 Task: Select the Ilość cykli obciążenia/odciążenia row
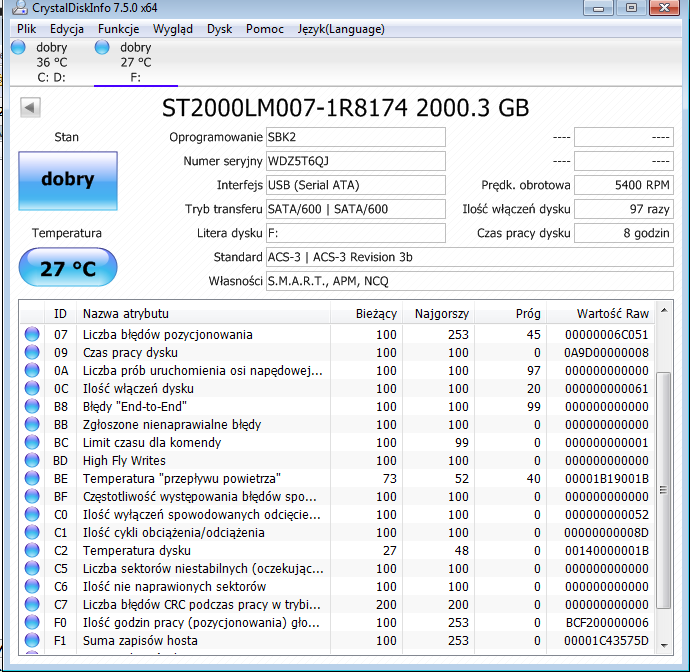pos(337,533)
